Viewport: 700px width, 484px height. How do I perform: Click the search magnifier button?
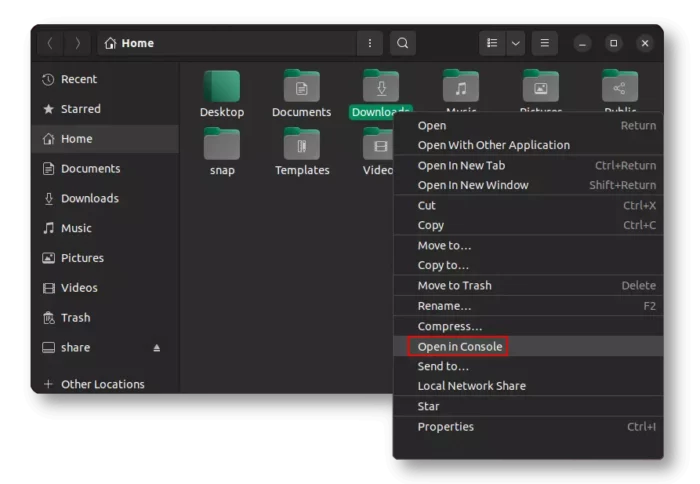(403, 43)
